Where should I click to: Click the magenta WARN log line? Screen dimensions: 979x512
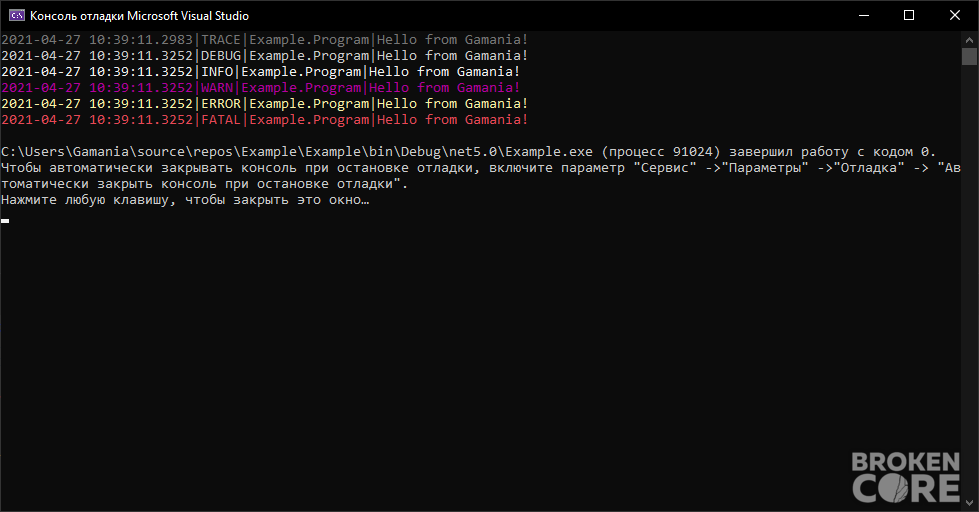(x=261, y=88)
